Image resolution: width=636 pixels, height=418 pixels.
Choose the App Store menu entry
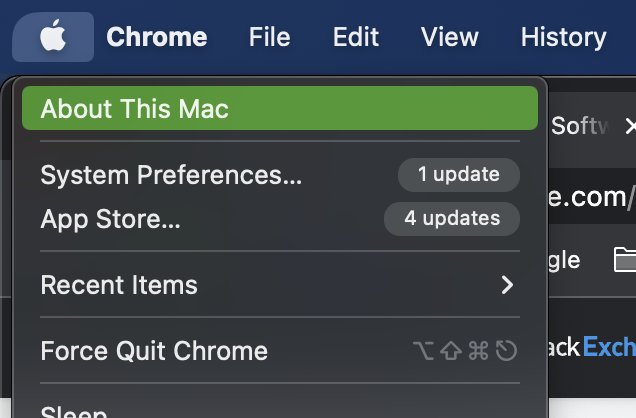pyautogui.click(x=111, y=219)
